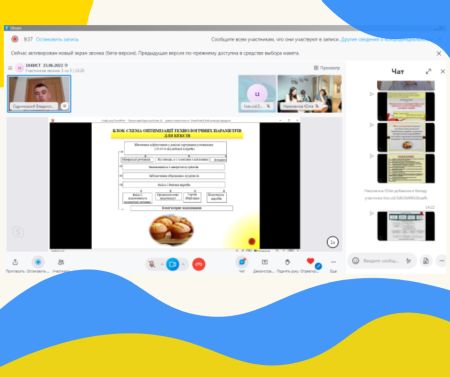The height and width of the screenshot is (377, 450).
Task: Click the Остановить запись link
Action: point(57,39)
